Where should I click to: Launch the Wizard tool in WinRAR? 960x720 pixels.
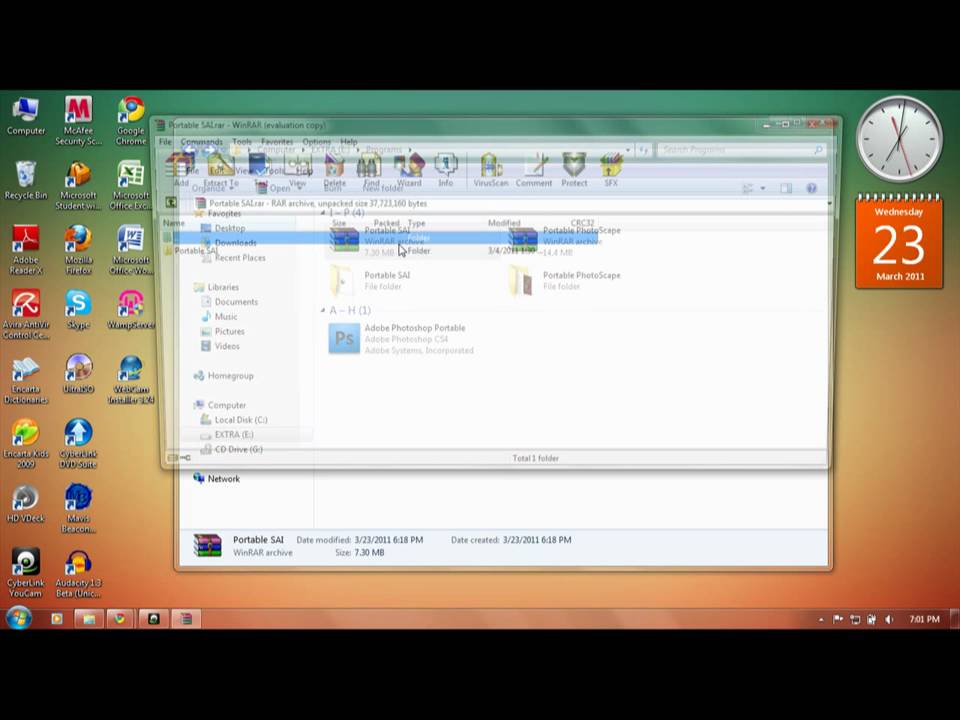409,170
